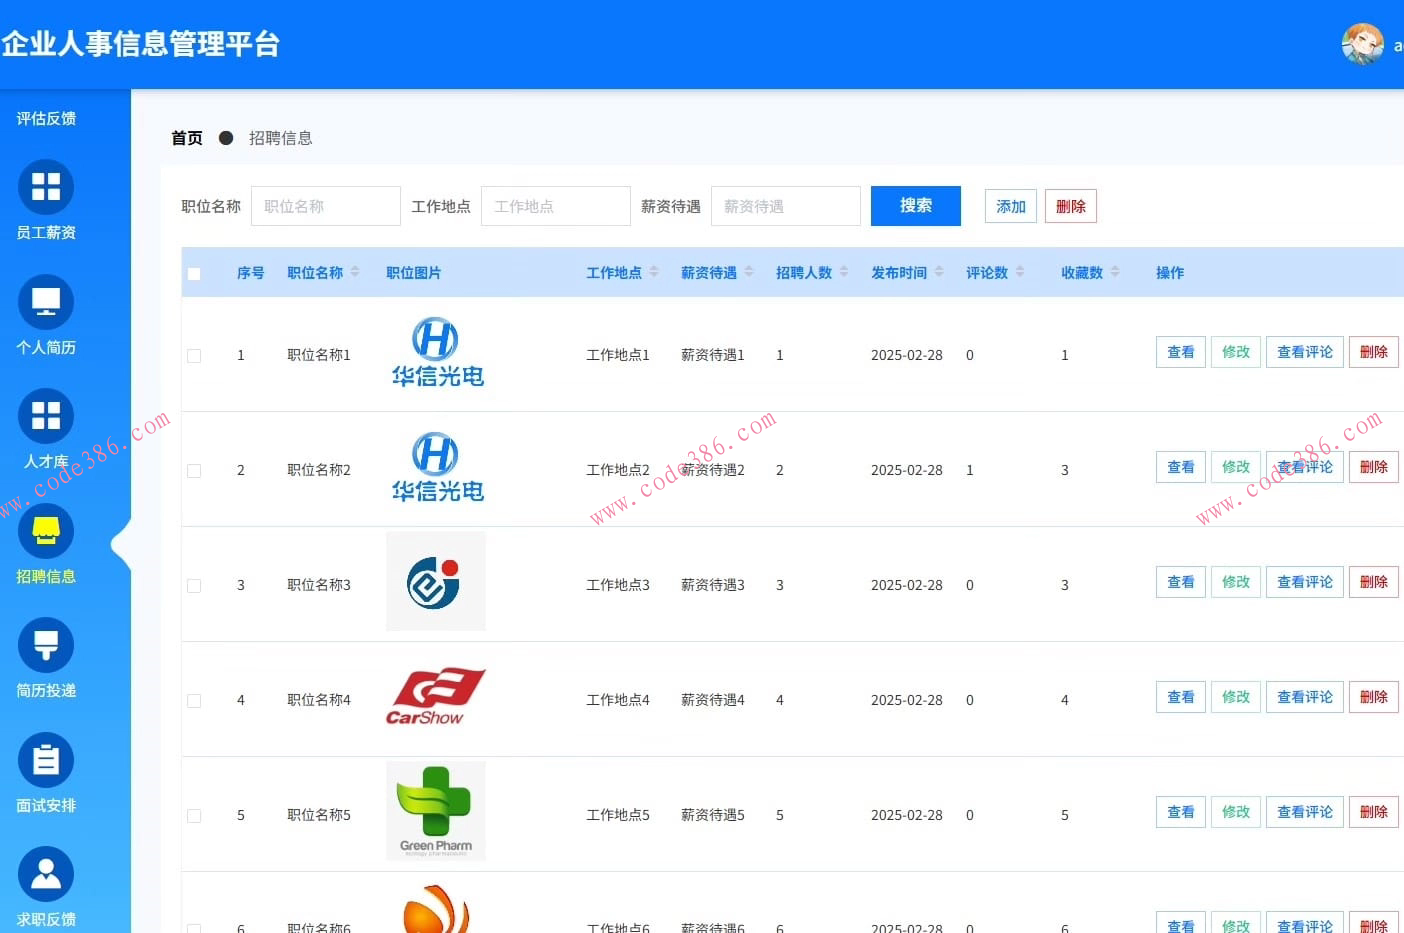Check the checkbox for row 1
This screenshot has width=1404, height=933.
(x=194, y=355)
